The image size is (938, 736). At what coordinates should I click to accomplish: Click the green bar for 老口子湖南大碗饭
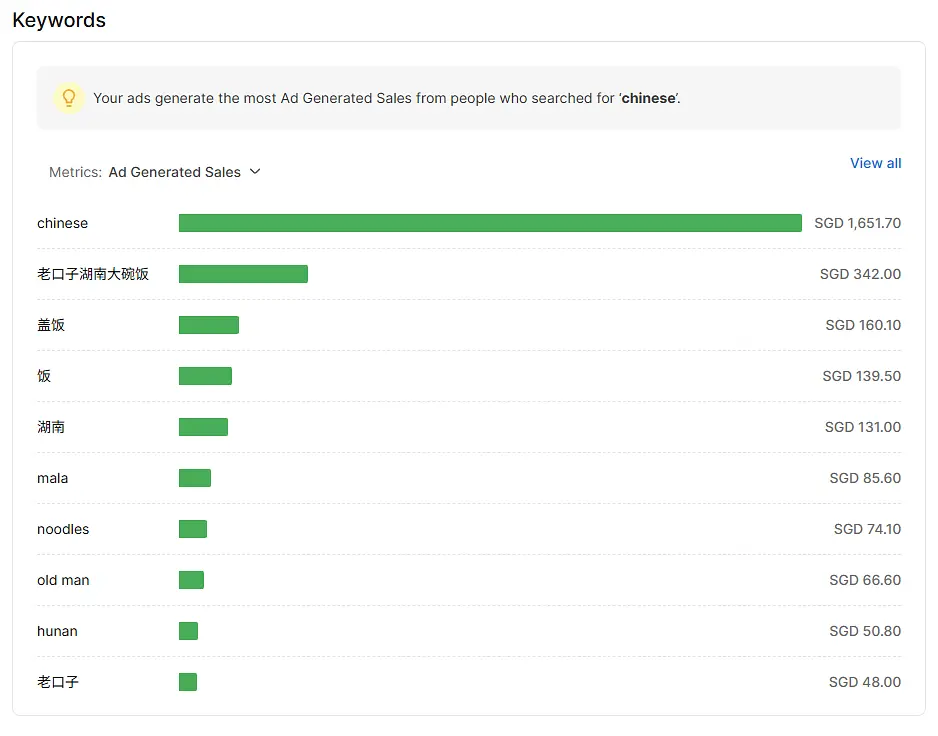243,274
